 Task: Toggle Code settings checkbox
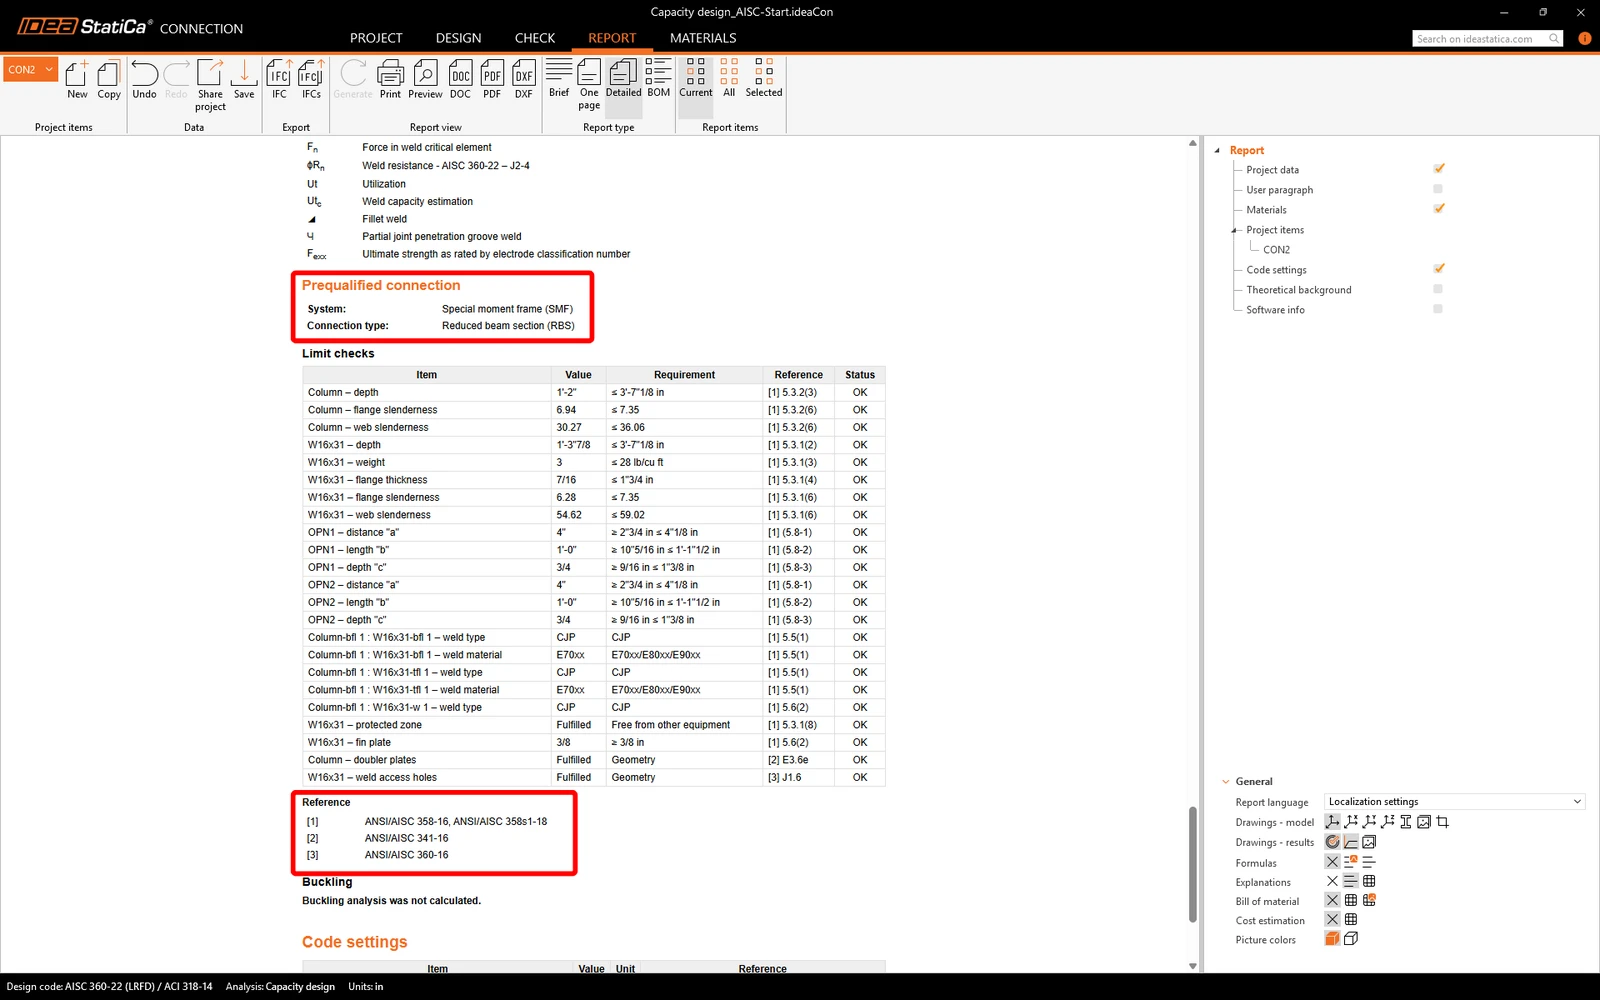point(1438,268)
